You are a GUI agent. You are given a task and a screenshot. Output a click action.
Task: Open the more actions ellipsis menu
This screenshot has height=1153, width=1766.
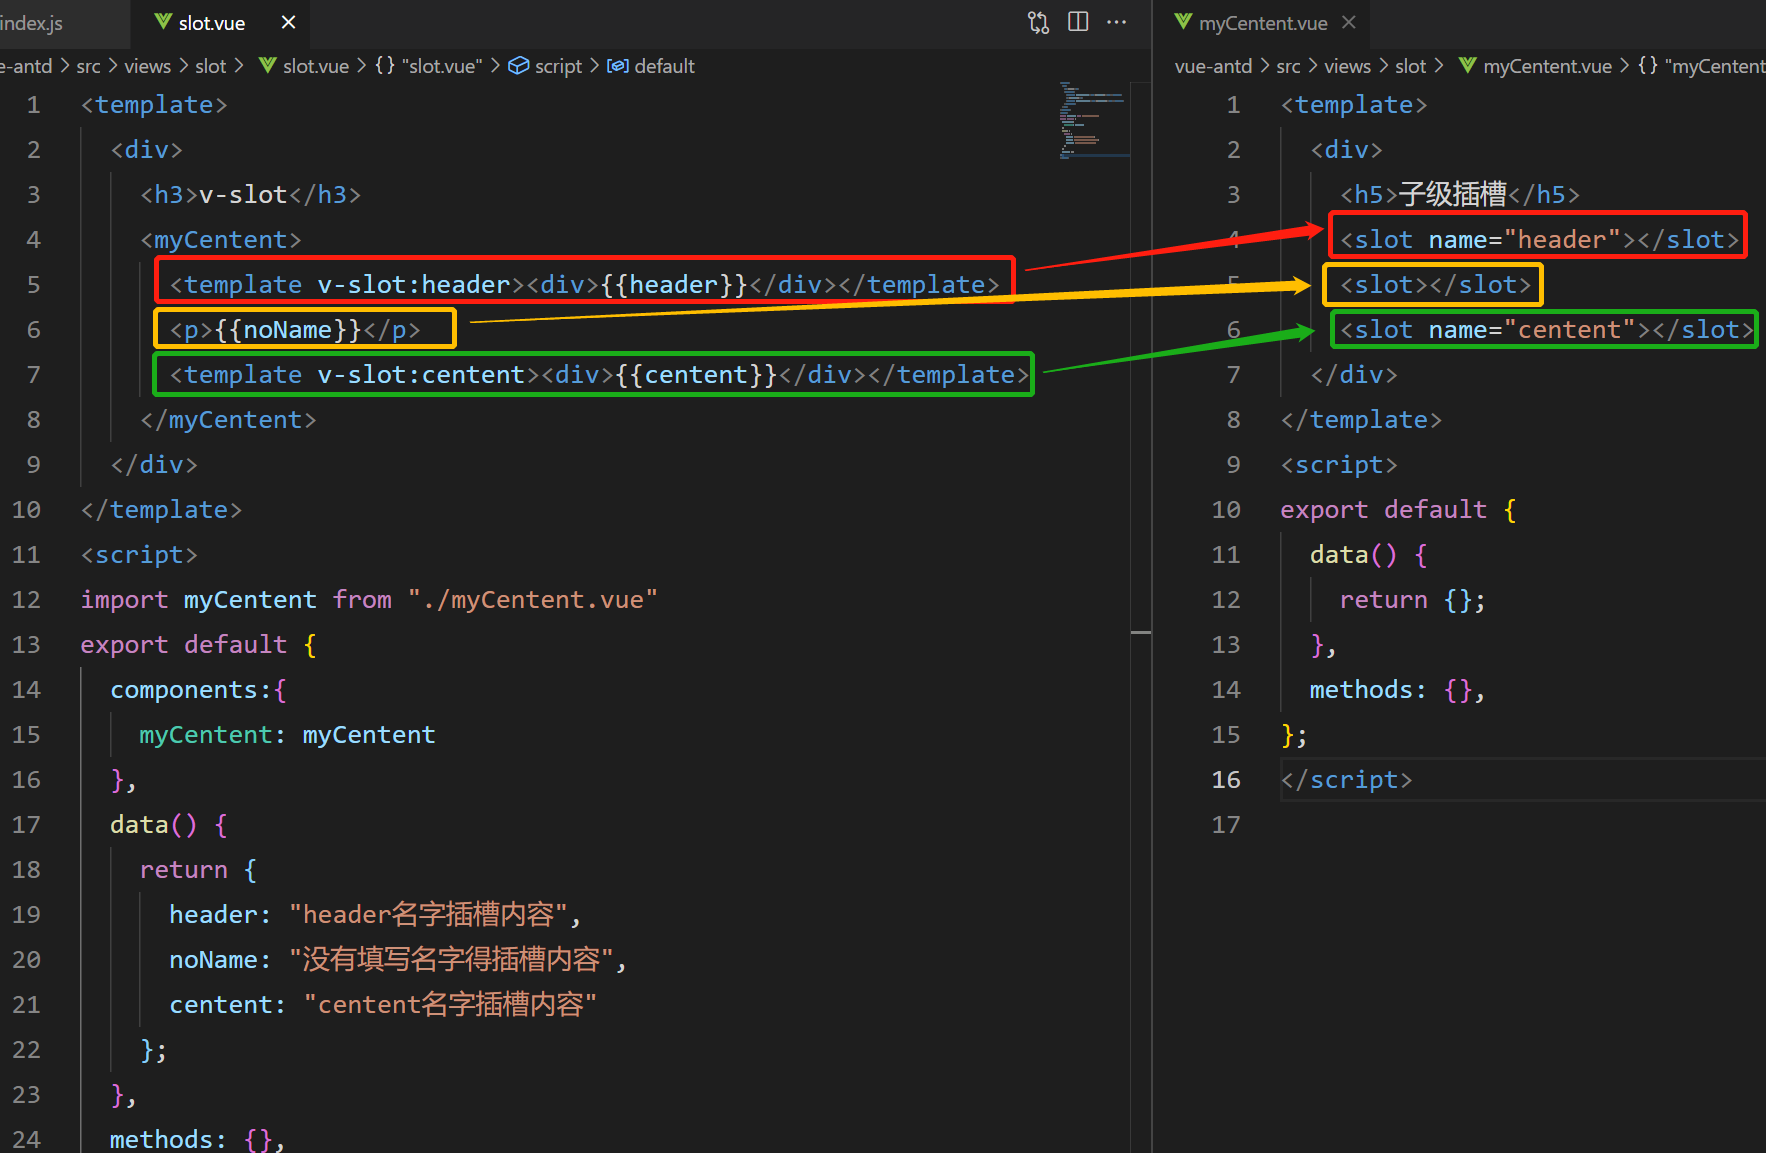point(1116,22)
